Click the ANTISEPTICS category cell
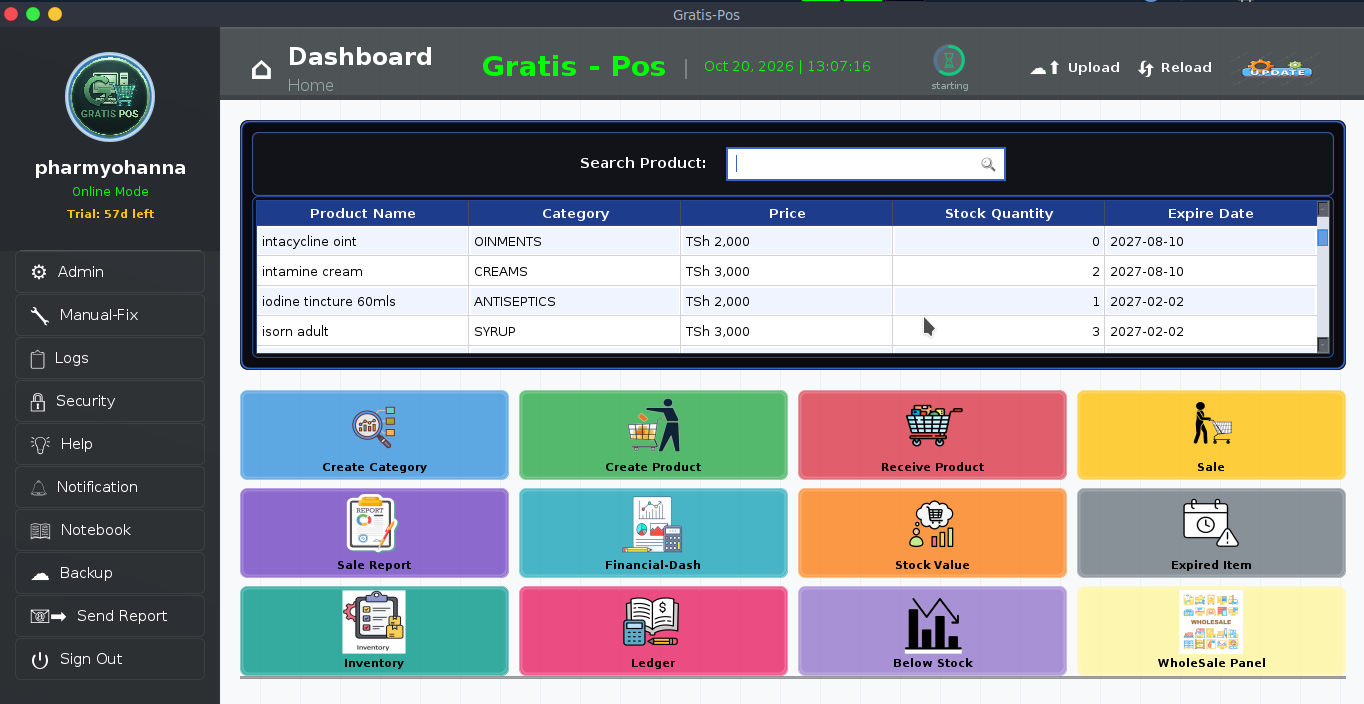The width and height of the screenshot is (1364, 704). [x=575, y=301]
